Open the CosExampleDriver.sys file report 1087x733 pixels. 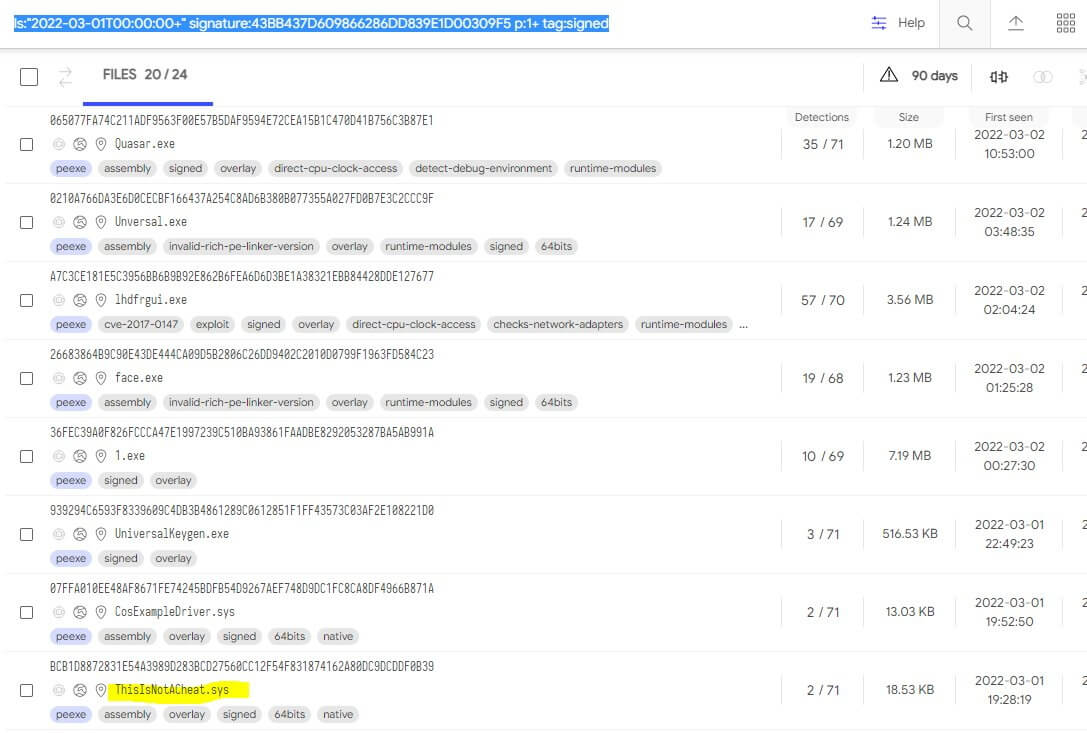click(x=174, y=612)
